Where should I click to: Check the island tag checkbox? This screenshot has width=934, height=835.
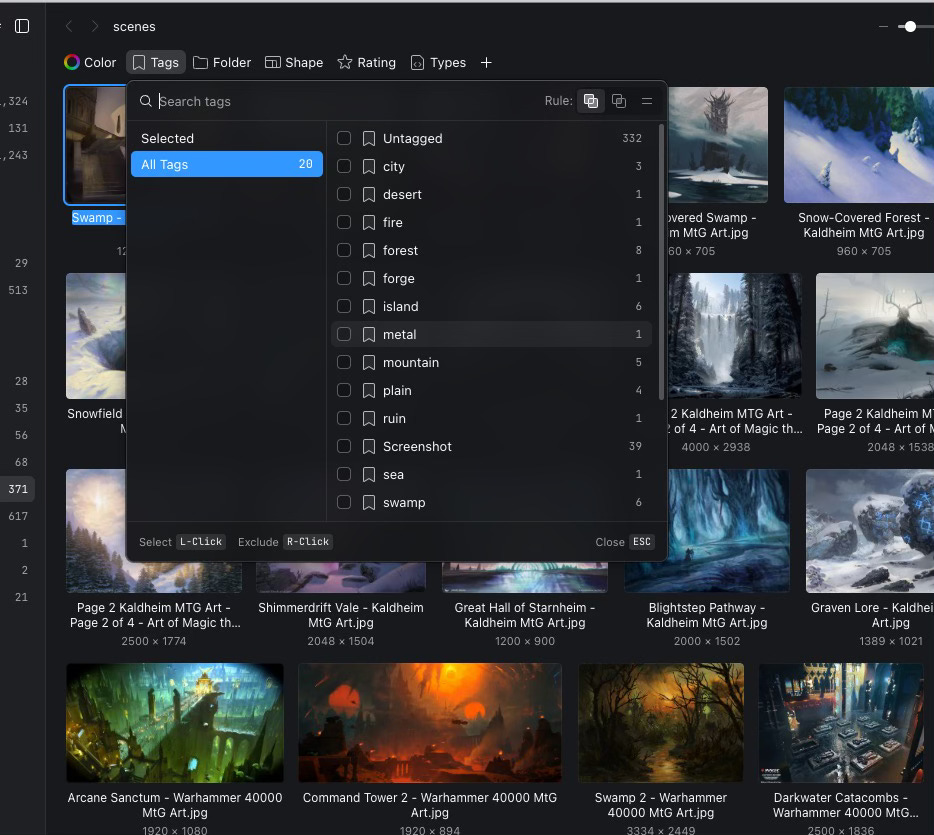coord(344,306)
